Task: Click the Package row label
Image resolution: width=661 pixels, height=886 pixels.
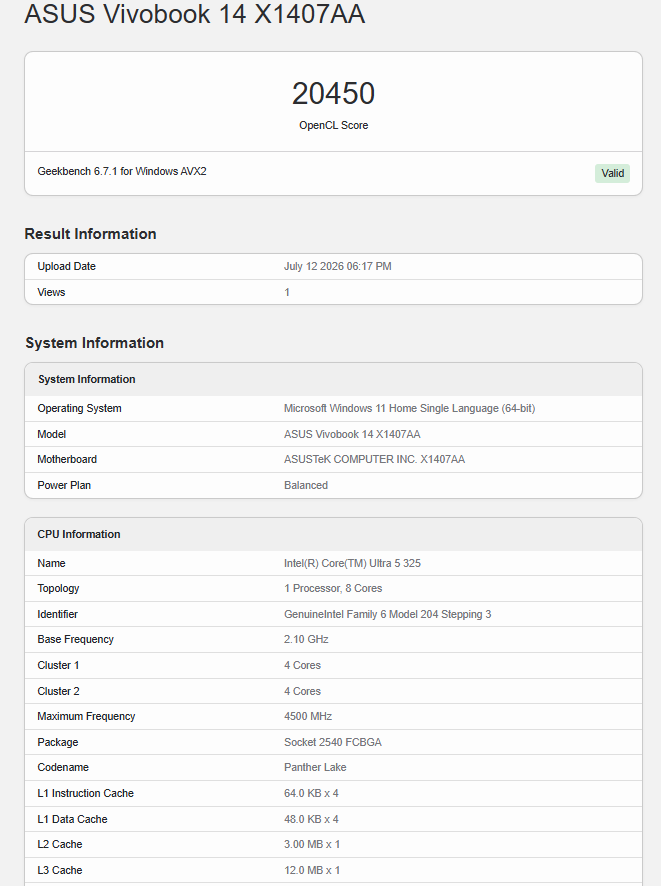Action: click(x=58, y=742)
